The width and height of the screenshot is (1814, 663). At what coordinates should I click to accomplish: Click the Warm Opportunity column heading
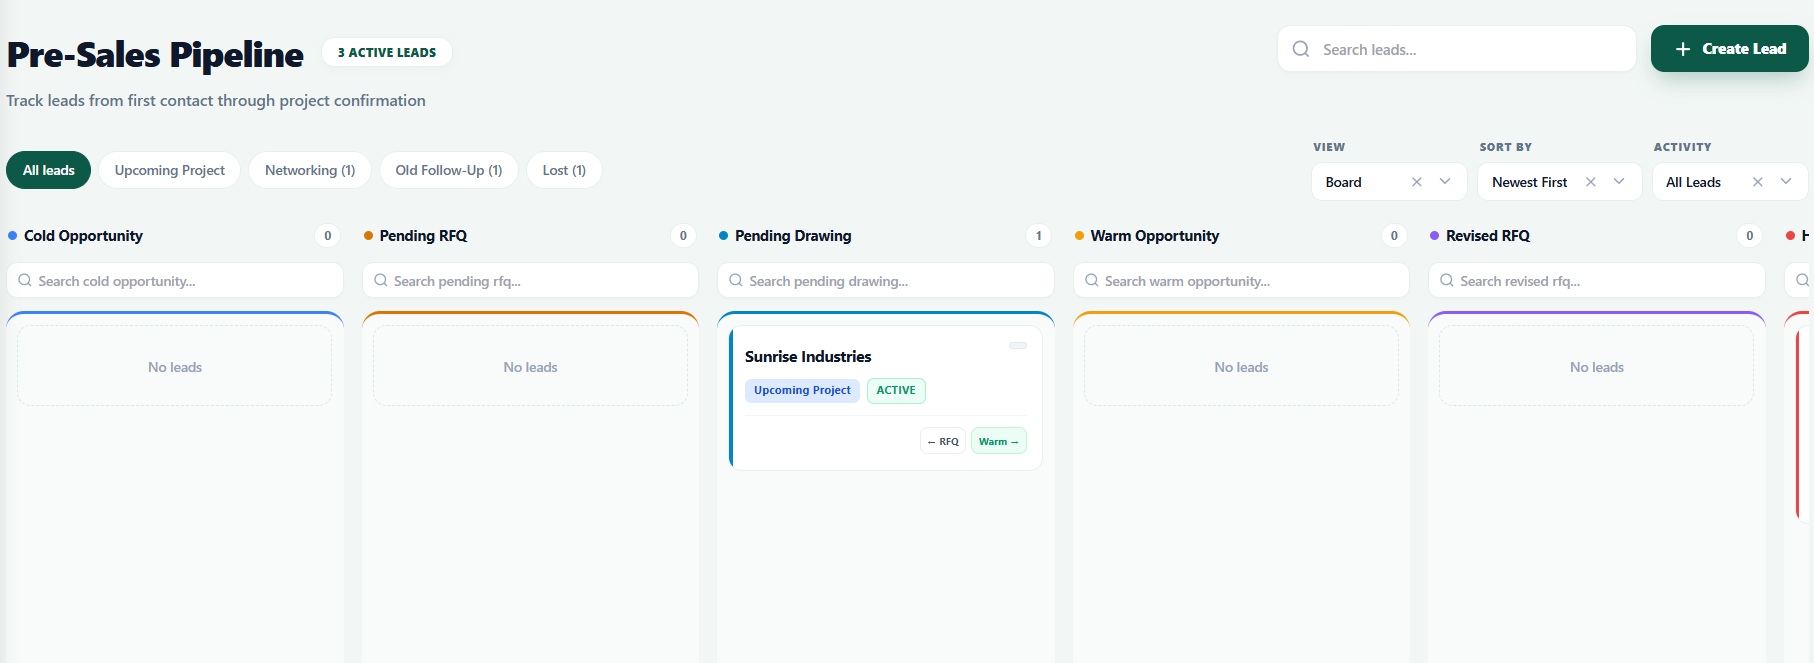(x=1155, y=236)
